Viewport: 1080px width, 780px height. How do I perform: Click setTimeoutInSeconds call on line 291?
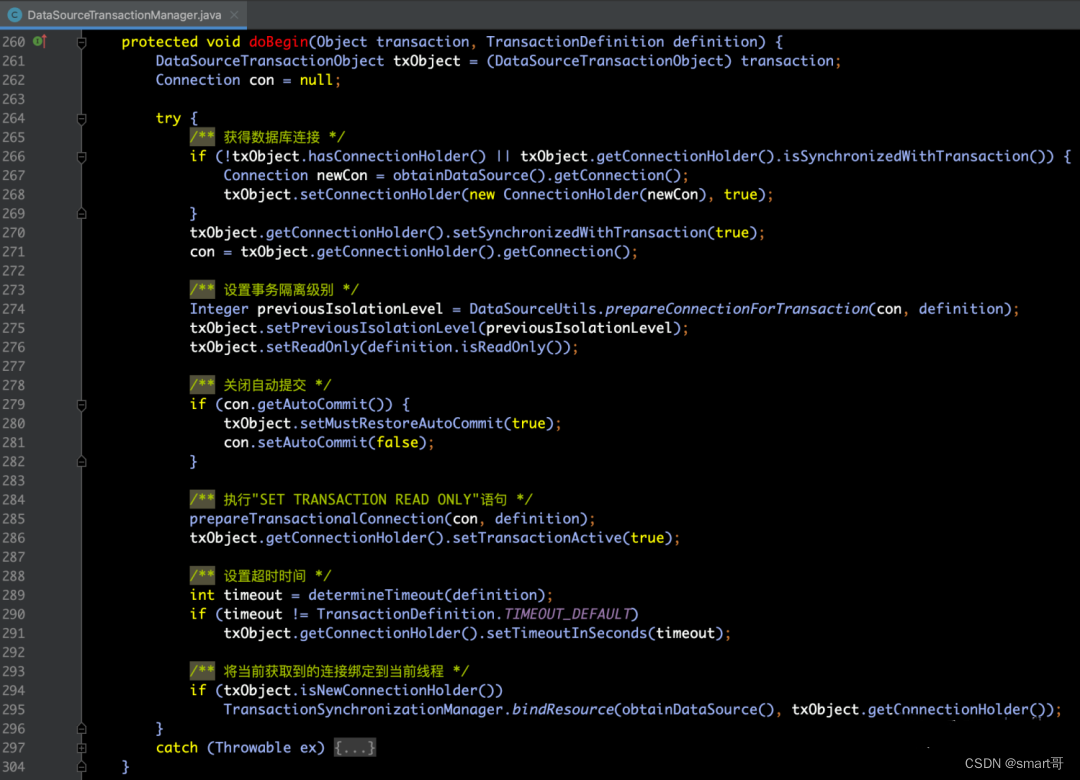(566, 633)
